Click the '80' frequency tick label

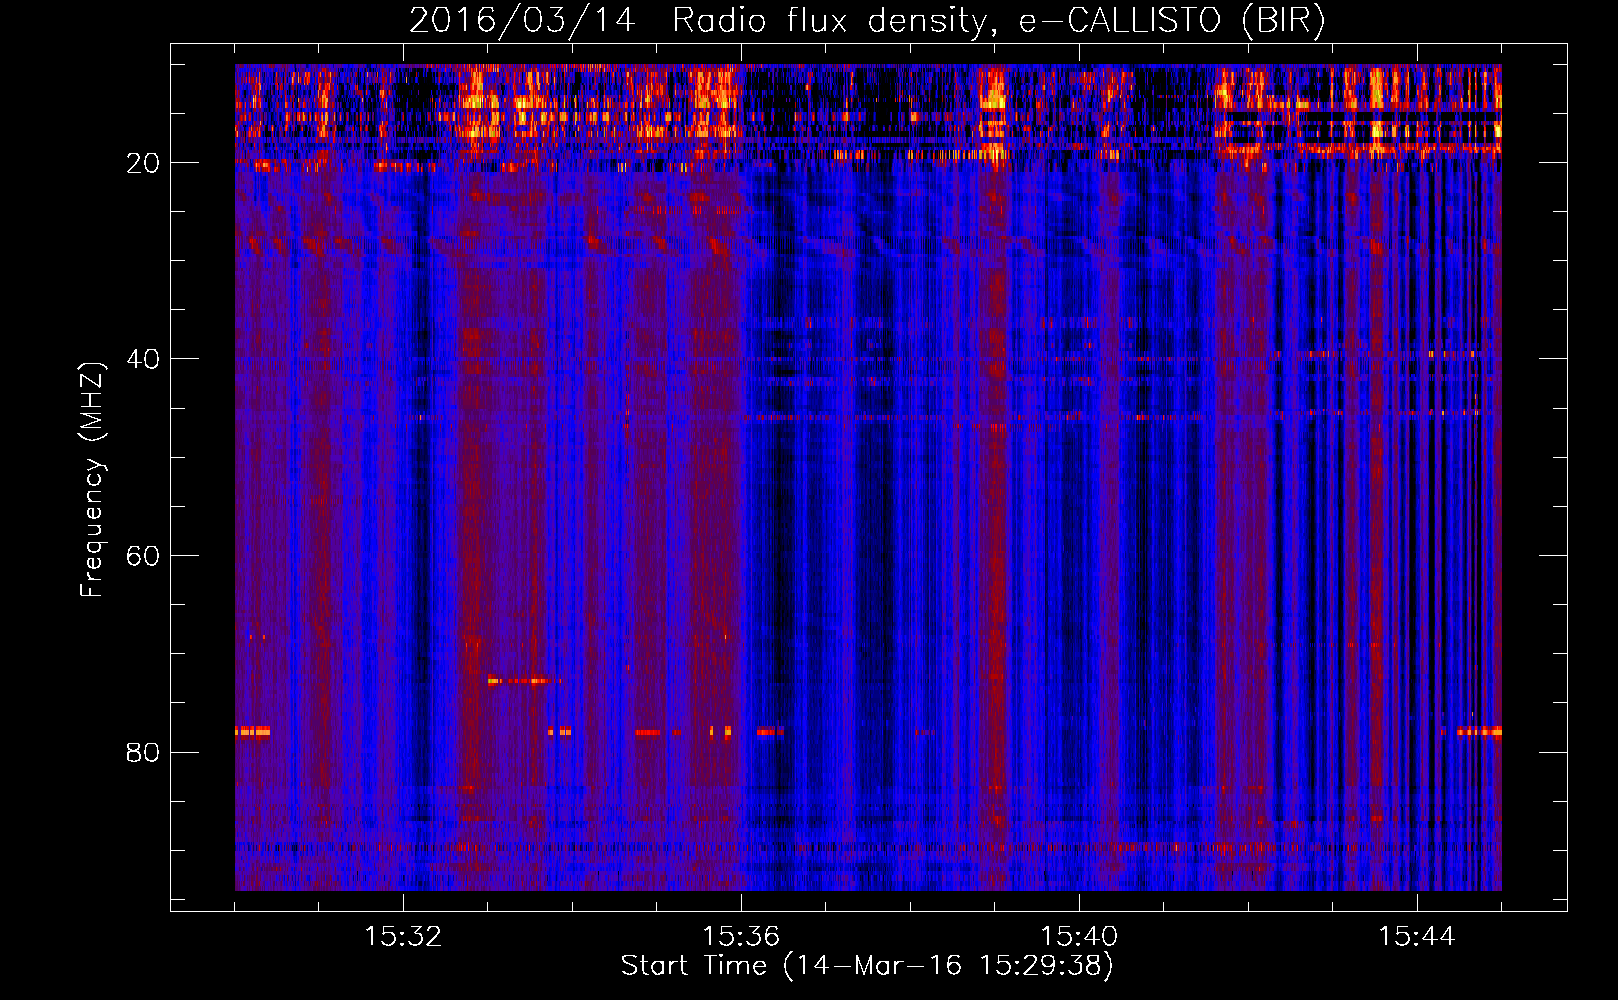click(x=144, y=752)
